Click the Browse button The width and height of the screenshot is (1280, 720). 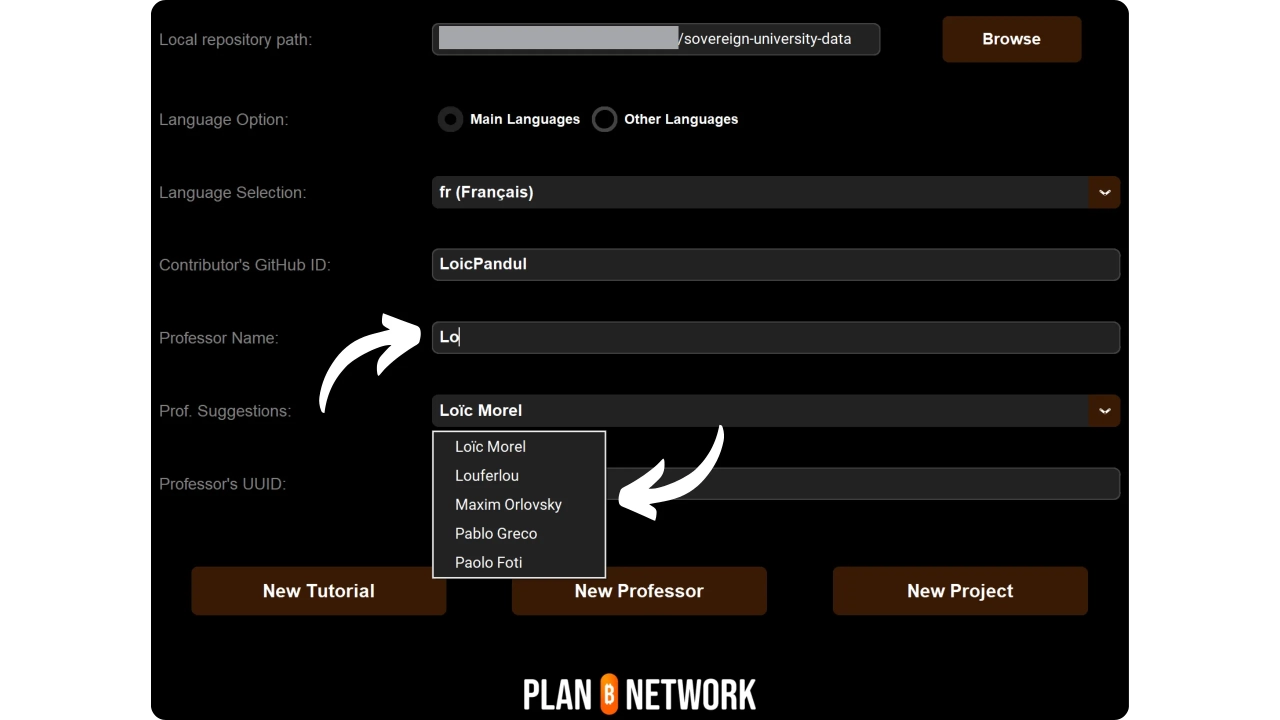coord(1011,39)
